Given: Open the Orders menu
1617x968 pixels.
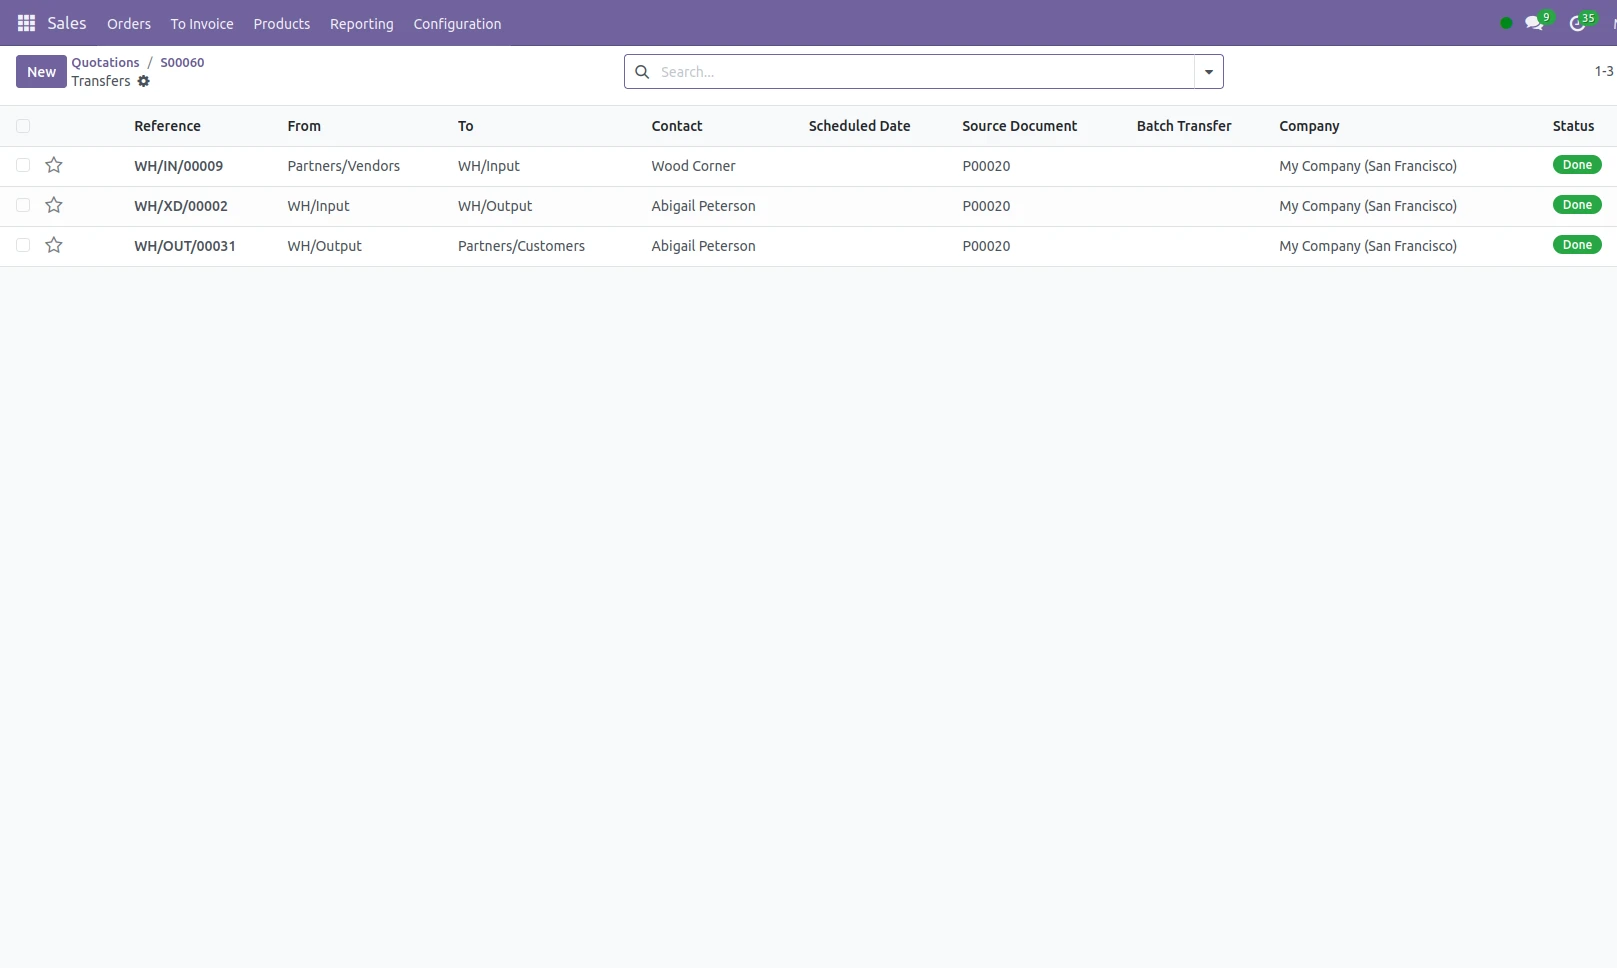Looking at the screenshot, I should click(x=129, y=24).
